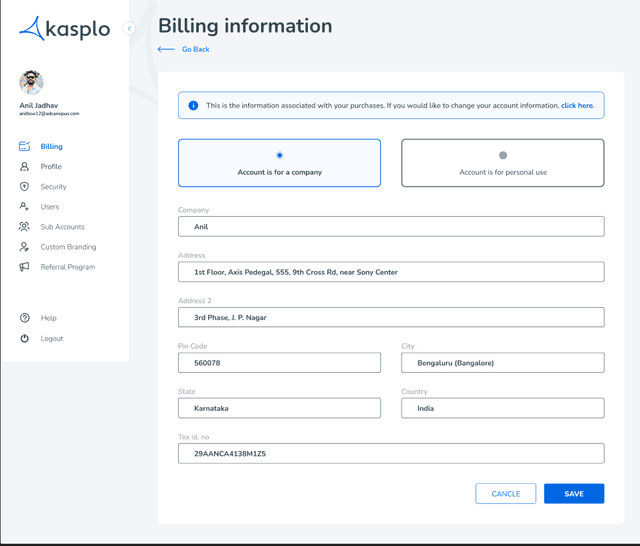Click the Users icon in sidebar
640x546 pixels.
25,207
